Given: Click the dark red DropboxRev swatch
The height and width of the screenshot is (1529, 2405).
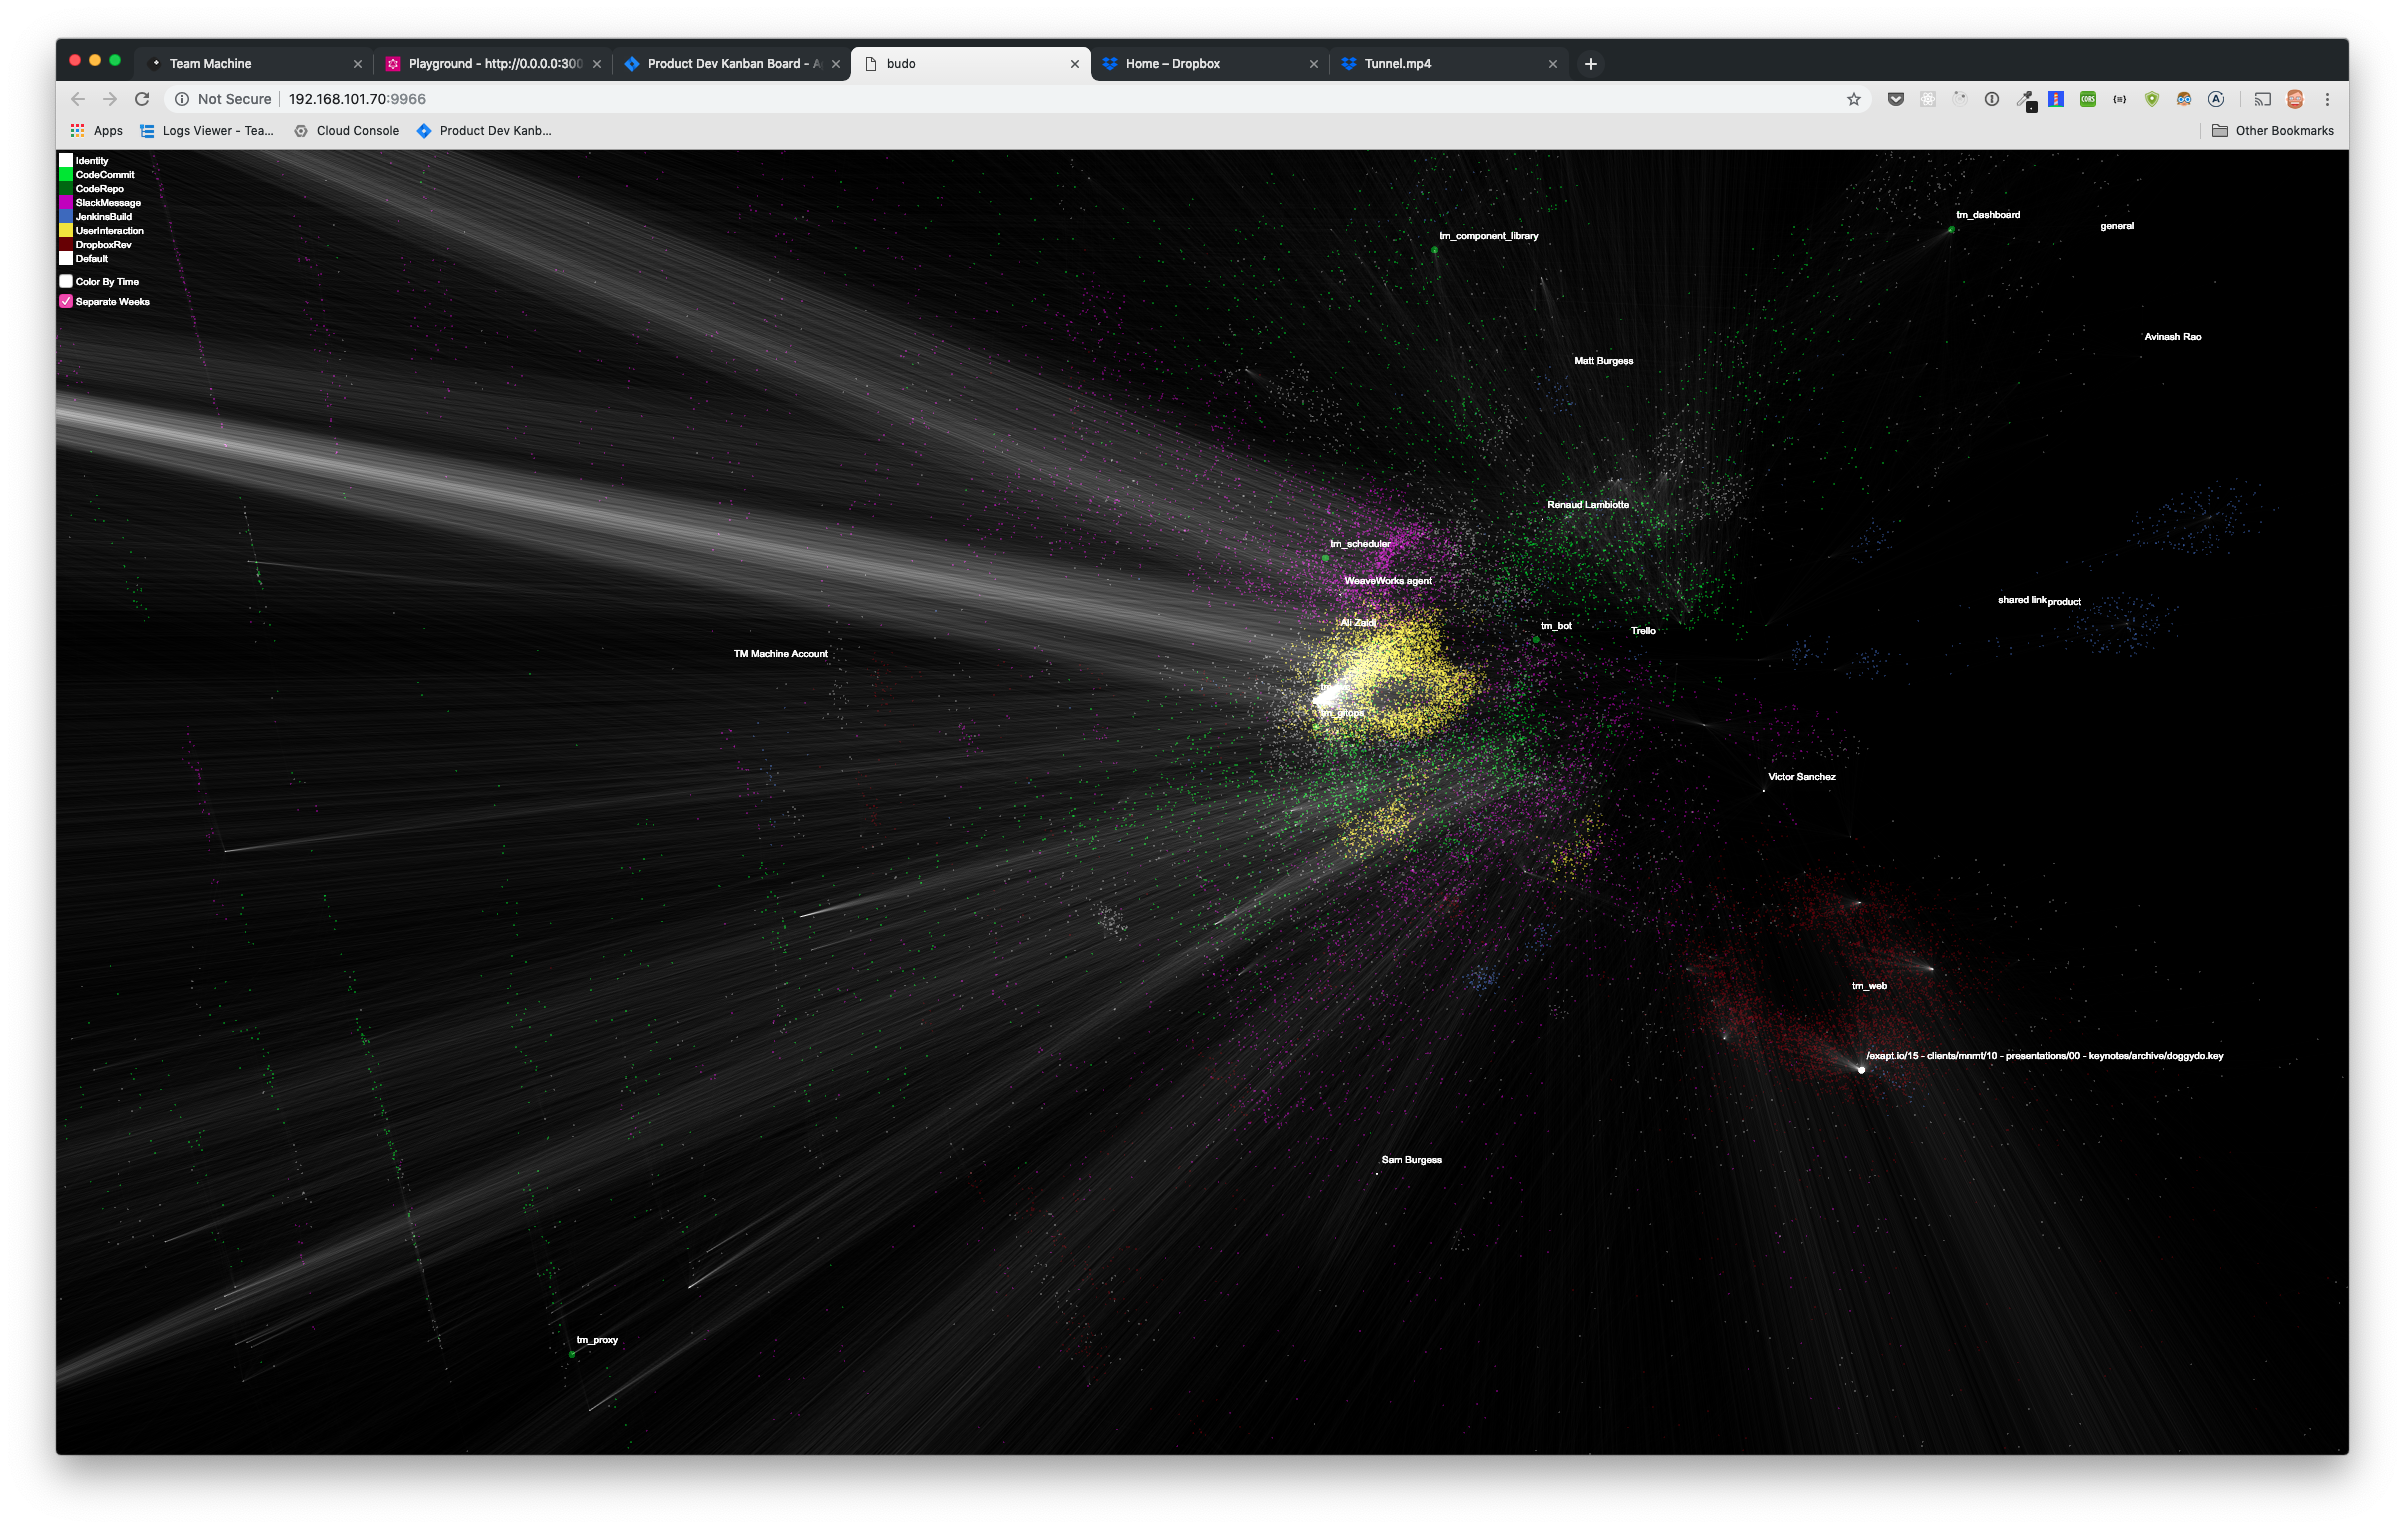Looking at the screenshot, I should (x=66, y=244).
